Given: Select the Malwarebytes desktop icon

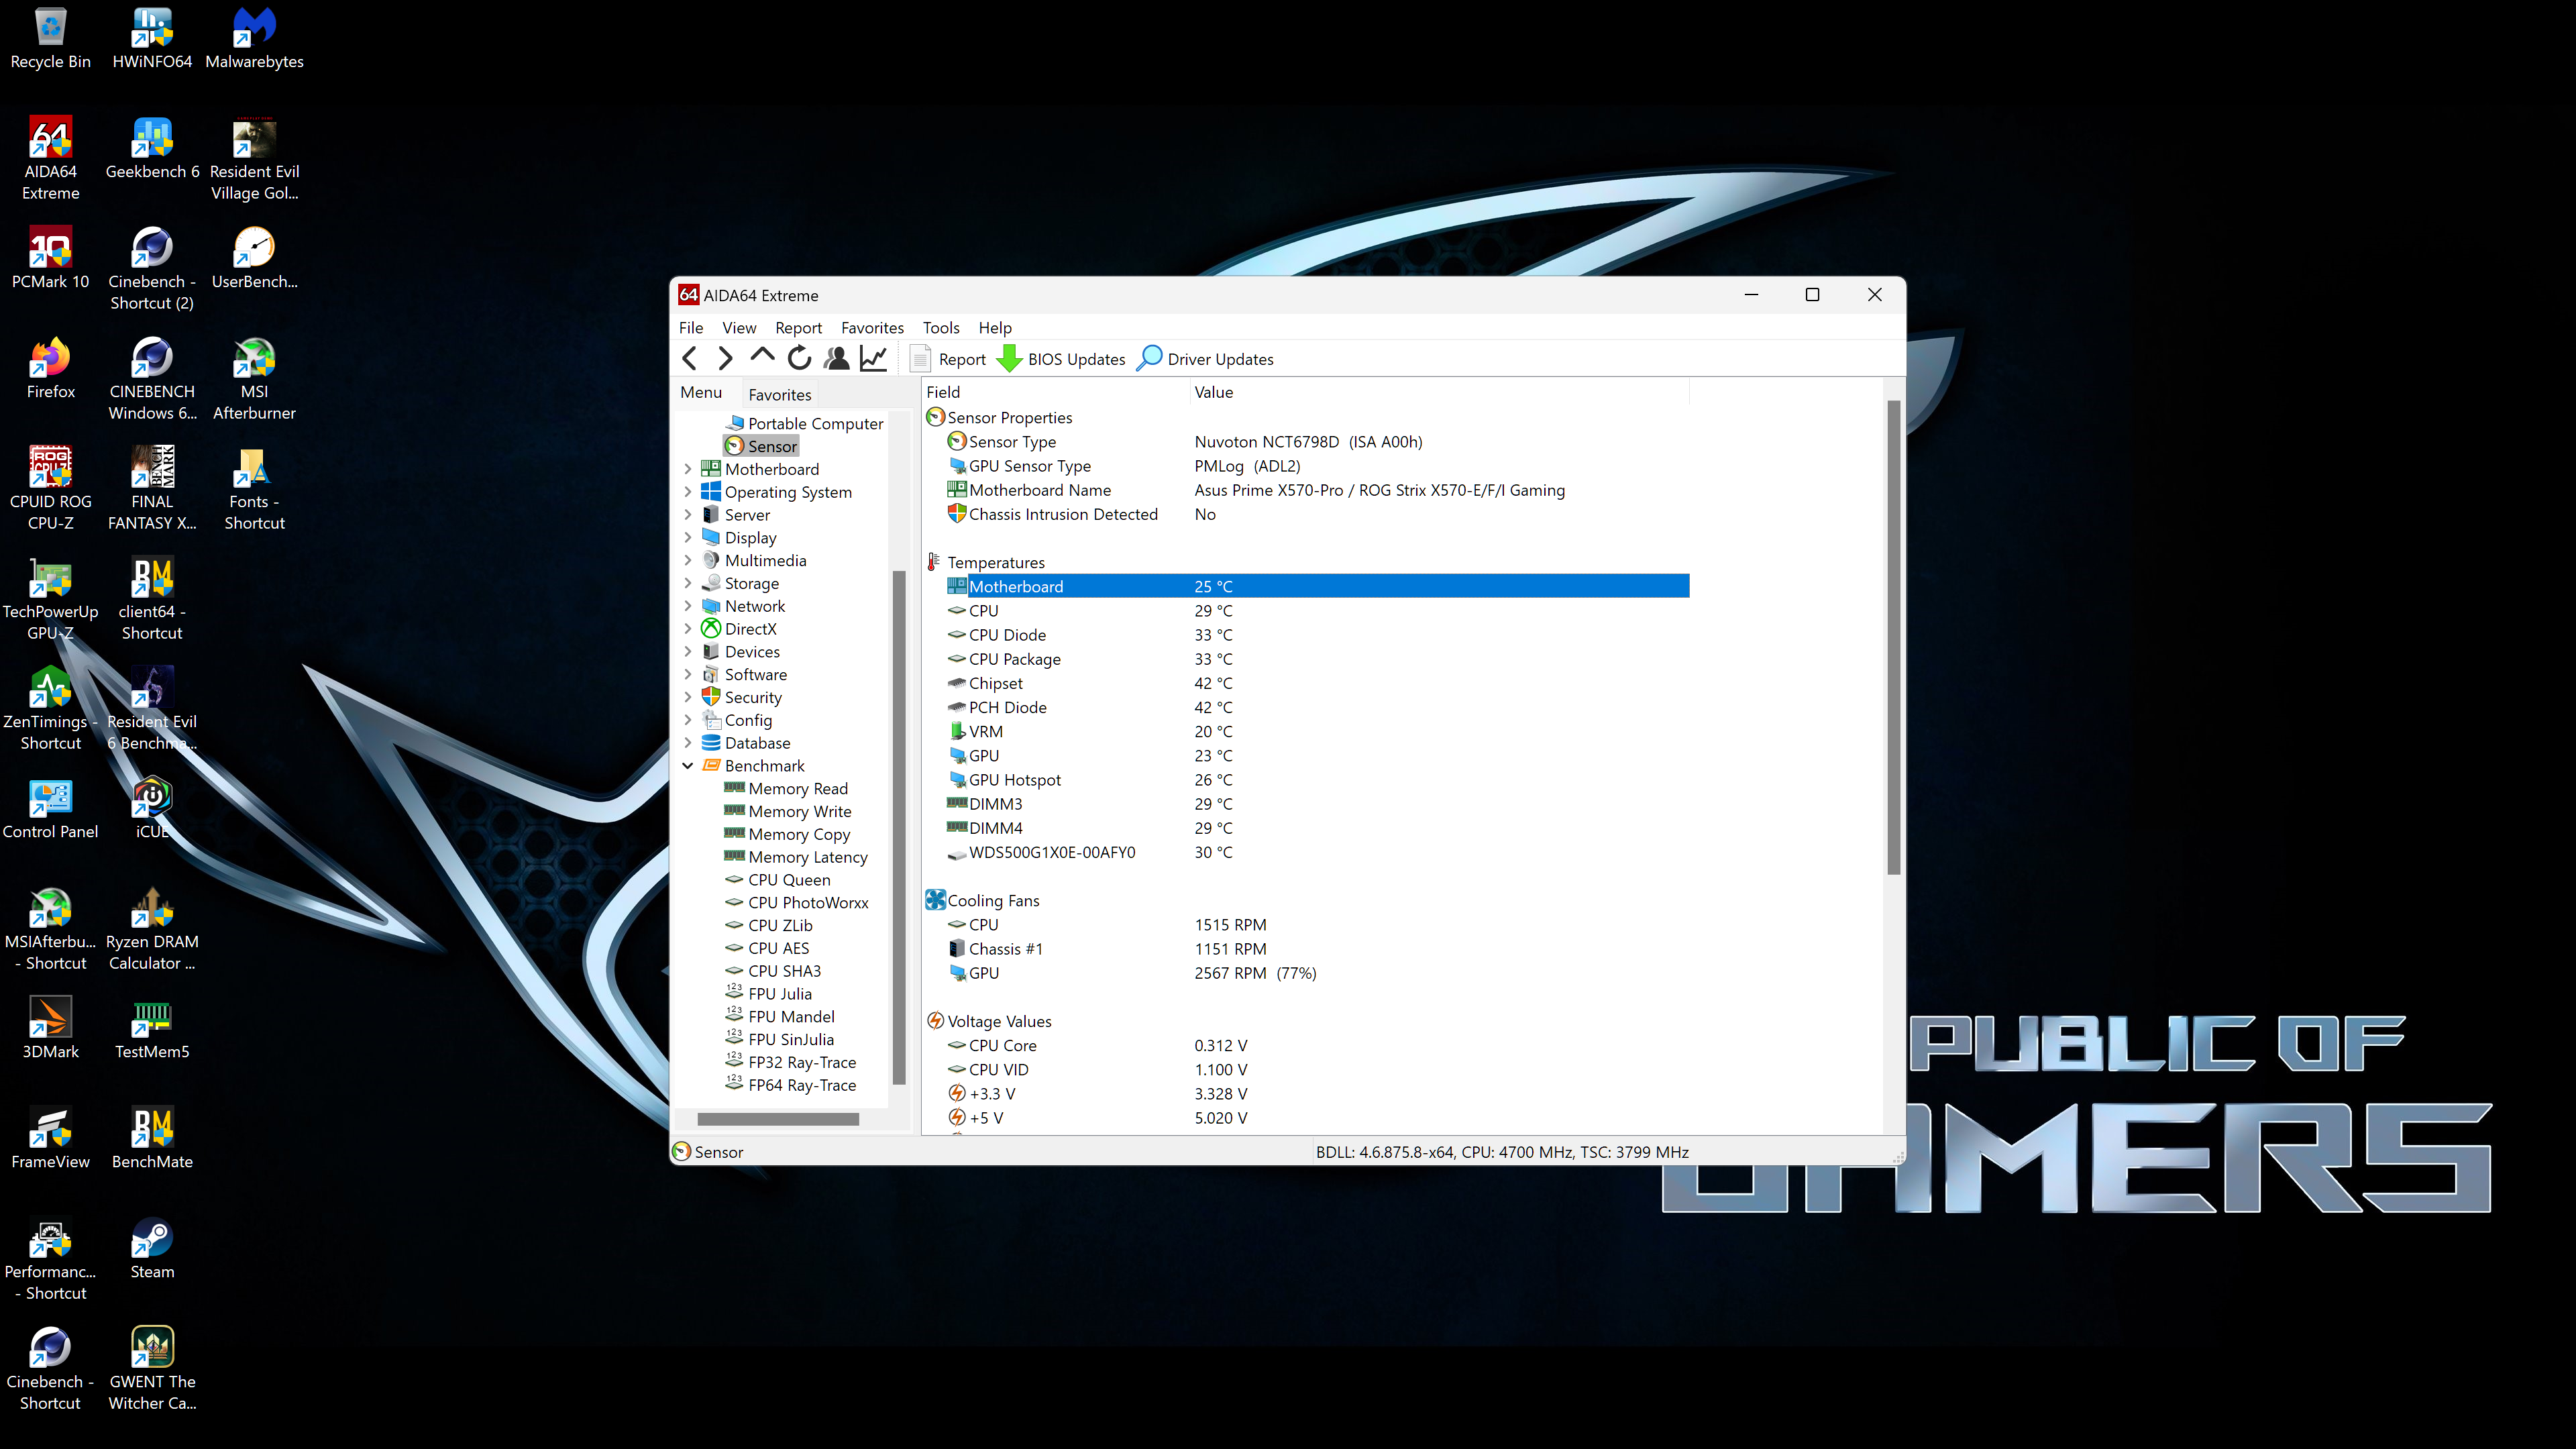Looking at the screenshot, I should pos(254,38).
